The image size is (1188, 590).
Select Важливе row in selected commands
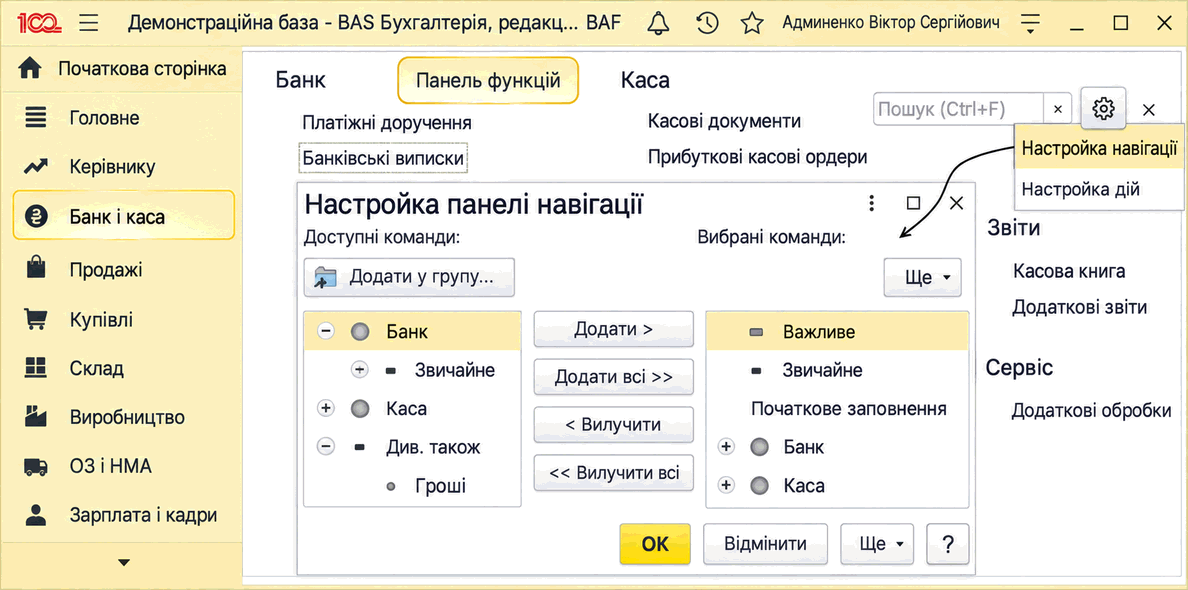837,332
